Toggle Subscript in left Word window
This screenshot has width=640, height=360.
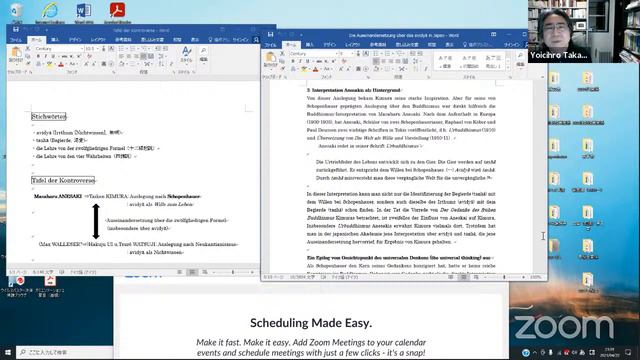[72, 56]
